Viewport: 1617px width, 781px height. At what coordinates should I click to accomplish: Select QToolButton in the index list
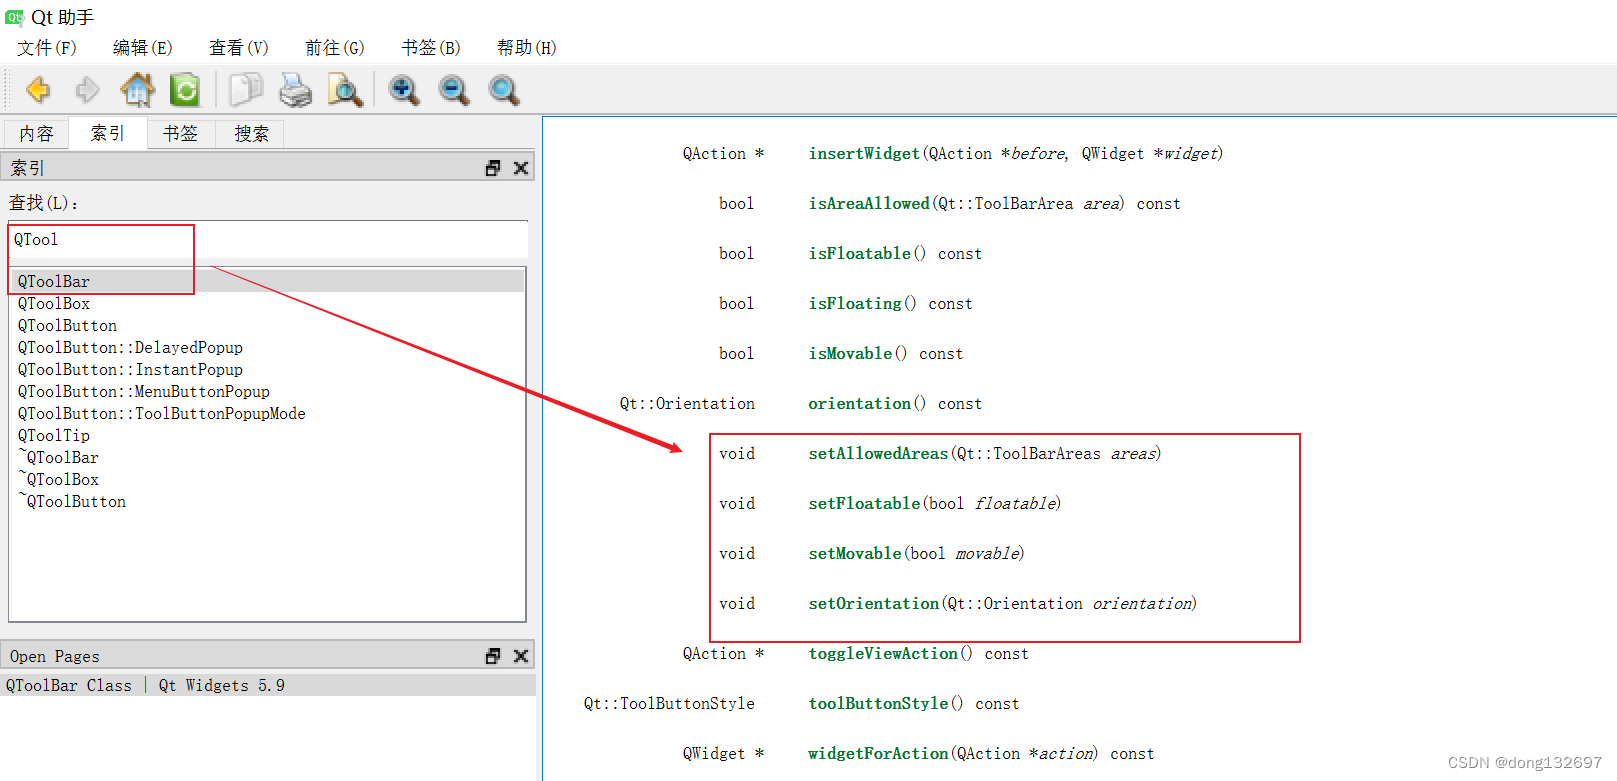(x=67, y=326)
